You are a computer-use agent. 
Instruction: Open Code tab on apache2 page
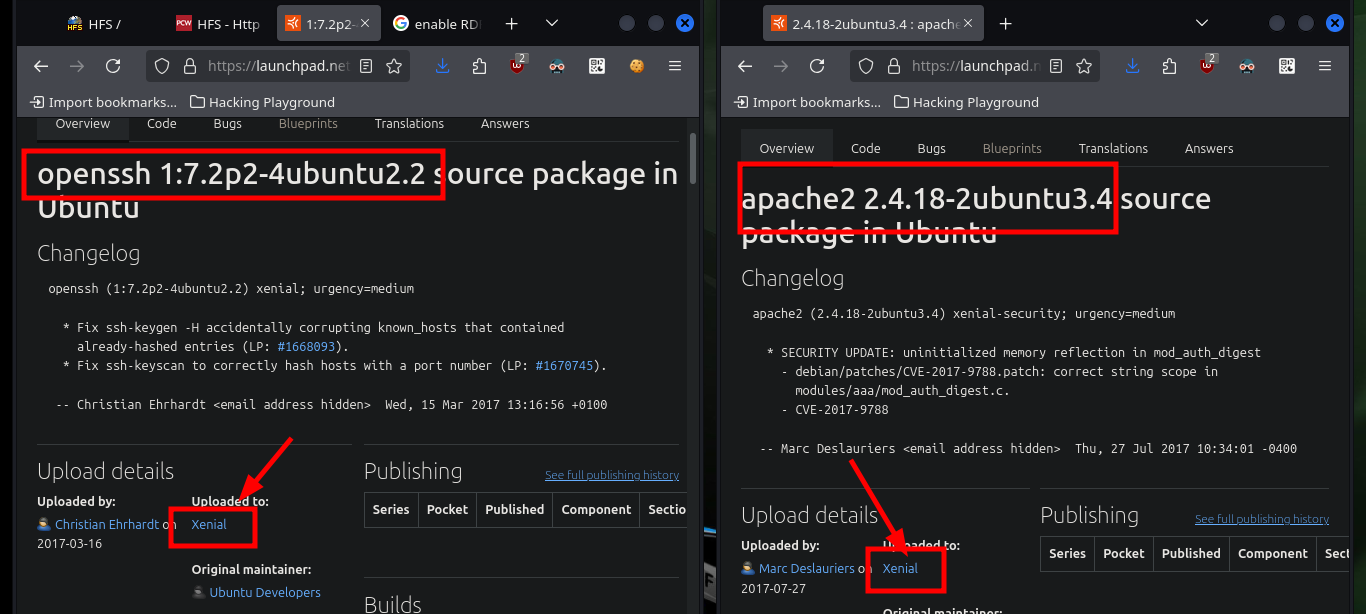click(866, 148)
